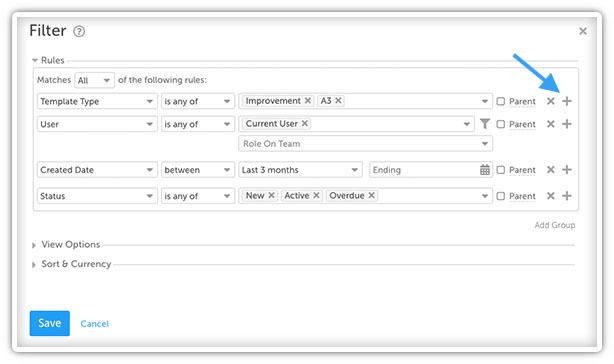Change the Last 3 months date range dropdown
The image size is (614, 364).
300,170
